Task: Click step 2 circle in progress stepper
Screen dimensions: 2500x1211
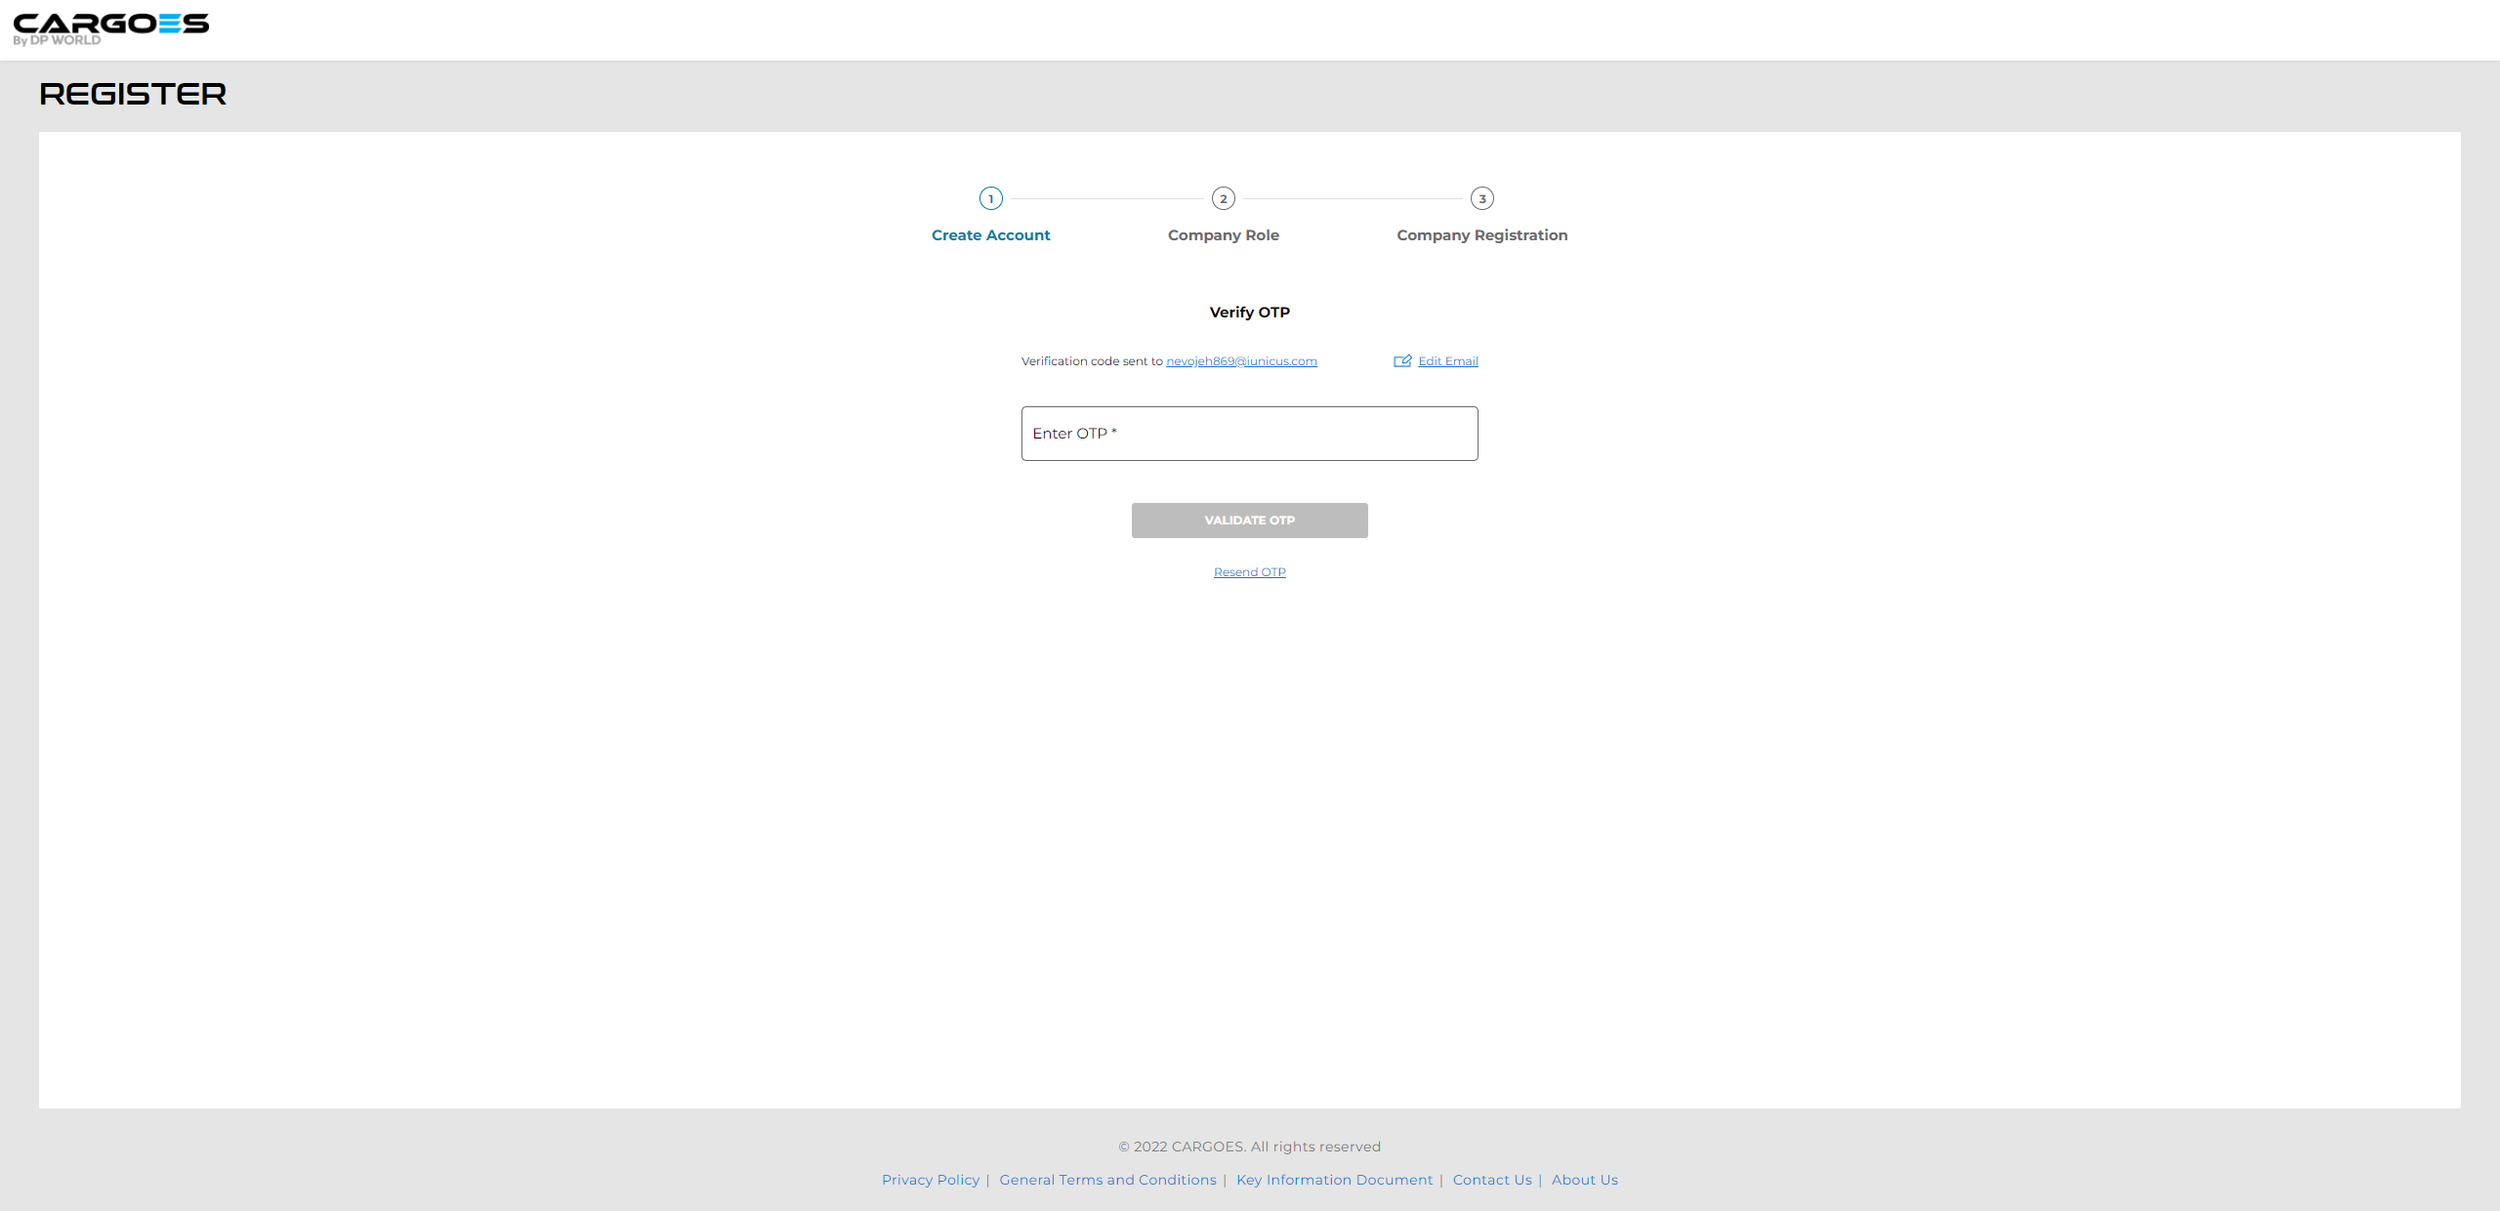Action: click(1222, 198)
